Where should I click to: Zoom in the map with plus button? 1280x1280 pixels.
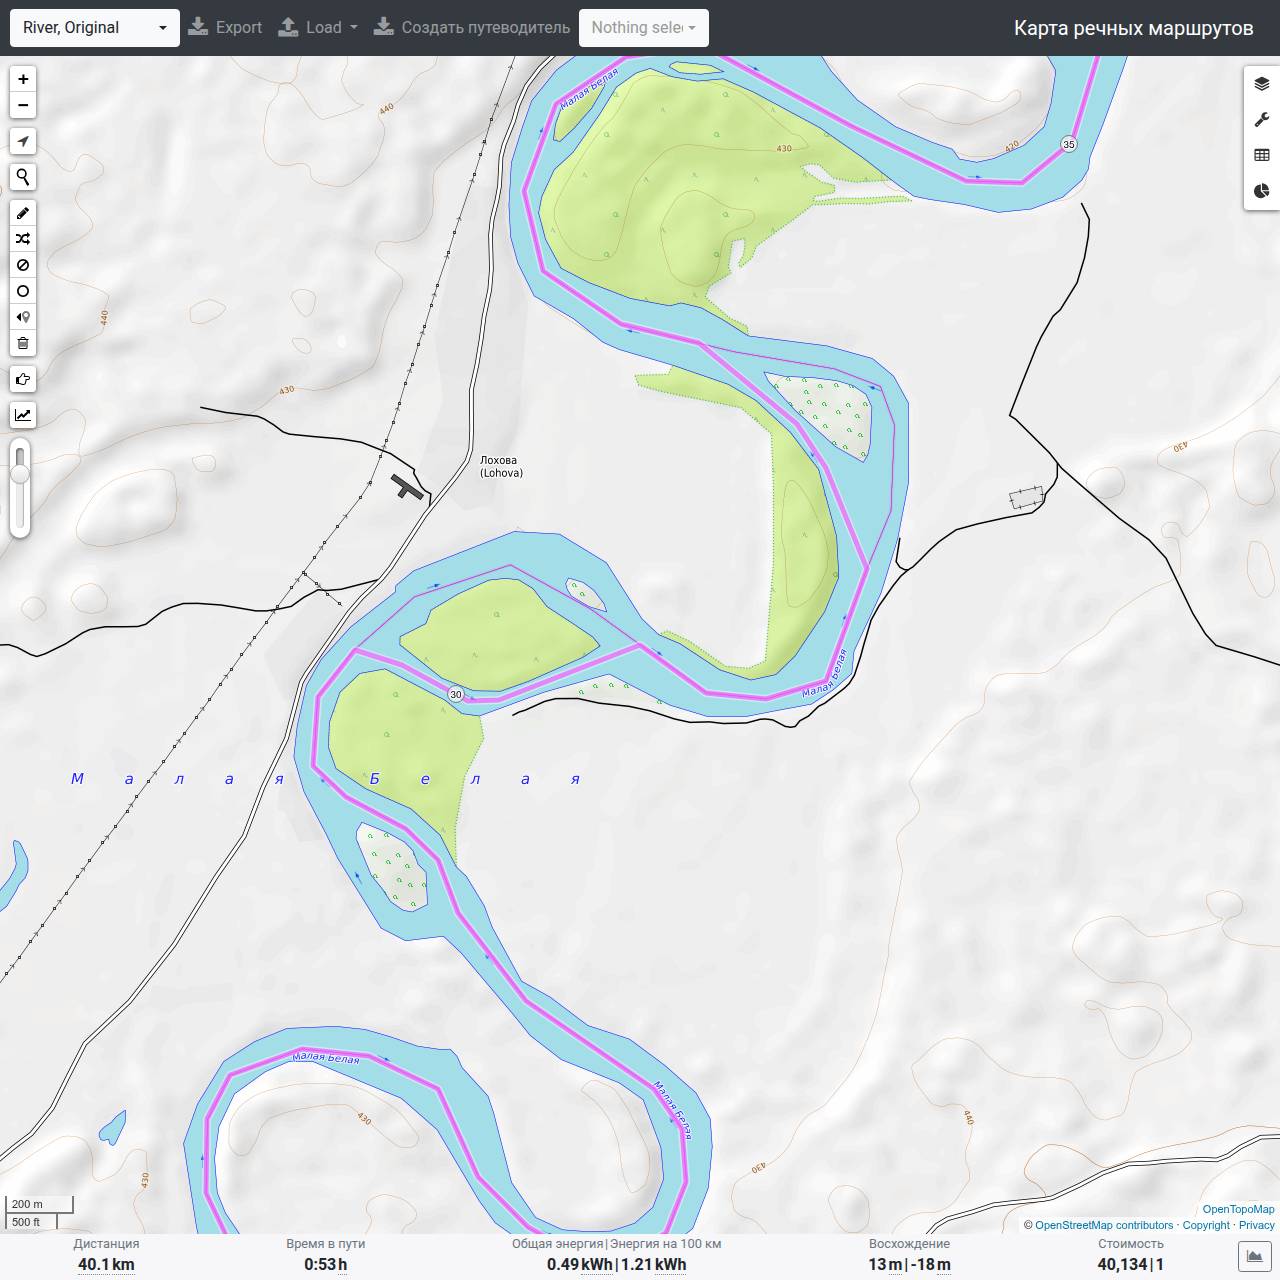point(23,79)
